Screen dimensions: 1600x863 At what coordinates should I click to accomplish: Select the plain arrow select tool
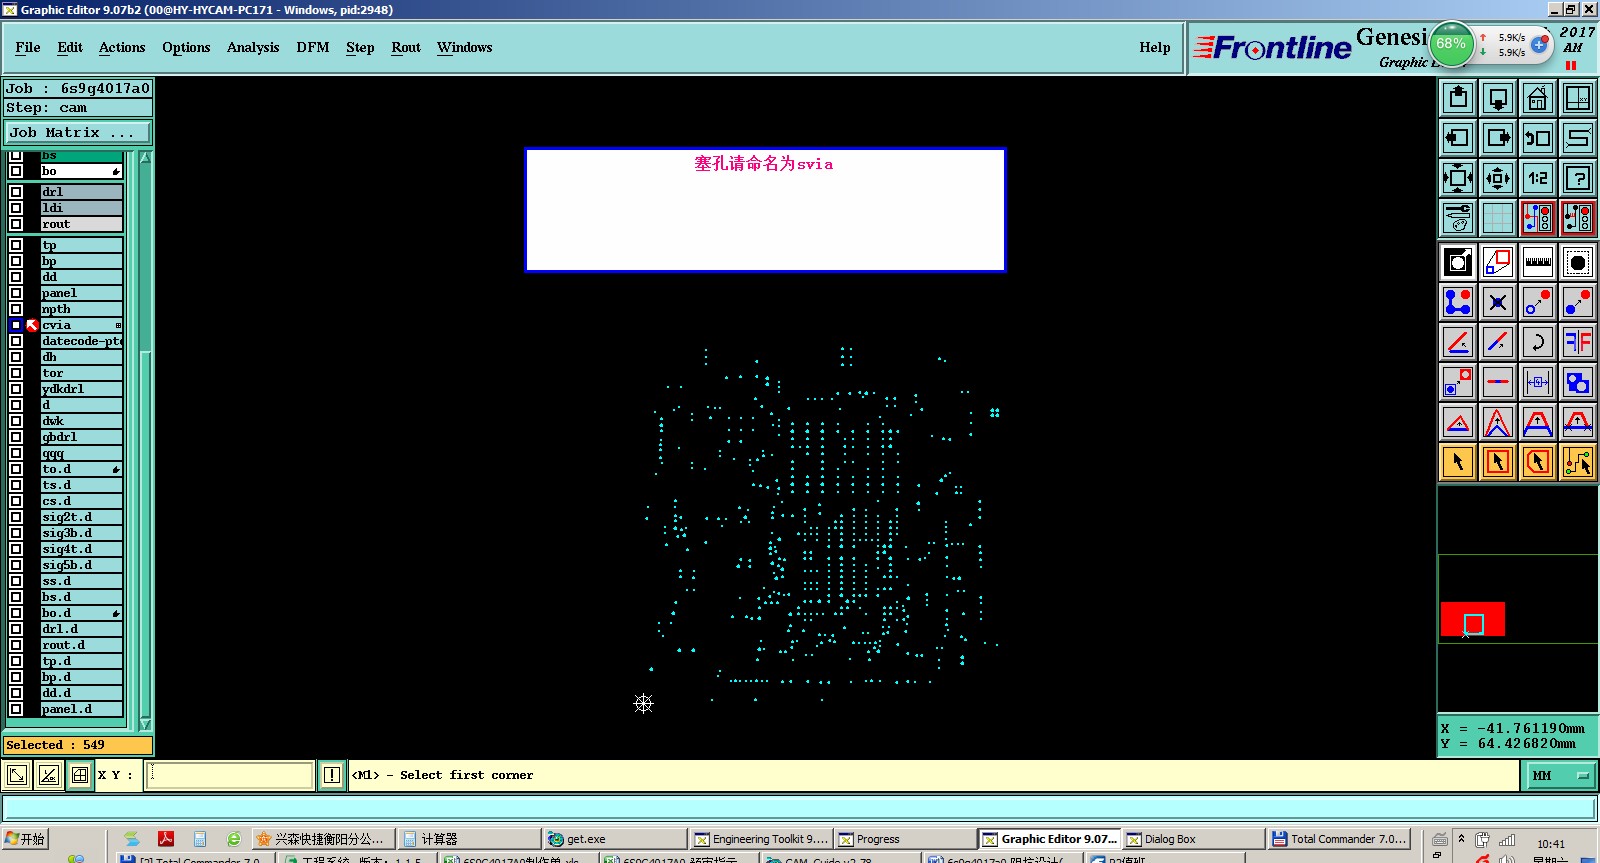pyautogui.click(x=1458, y=462)
